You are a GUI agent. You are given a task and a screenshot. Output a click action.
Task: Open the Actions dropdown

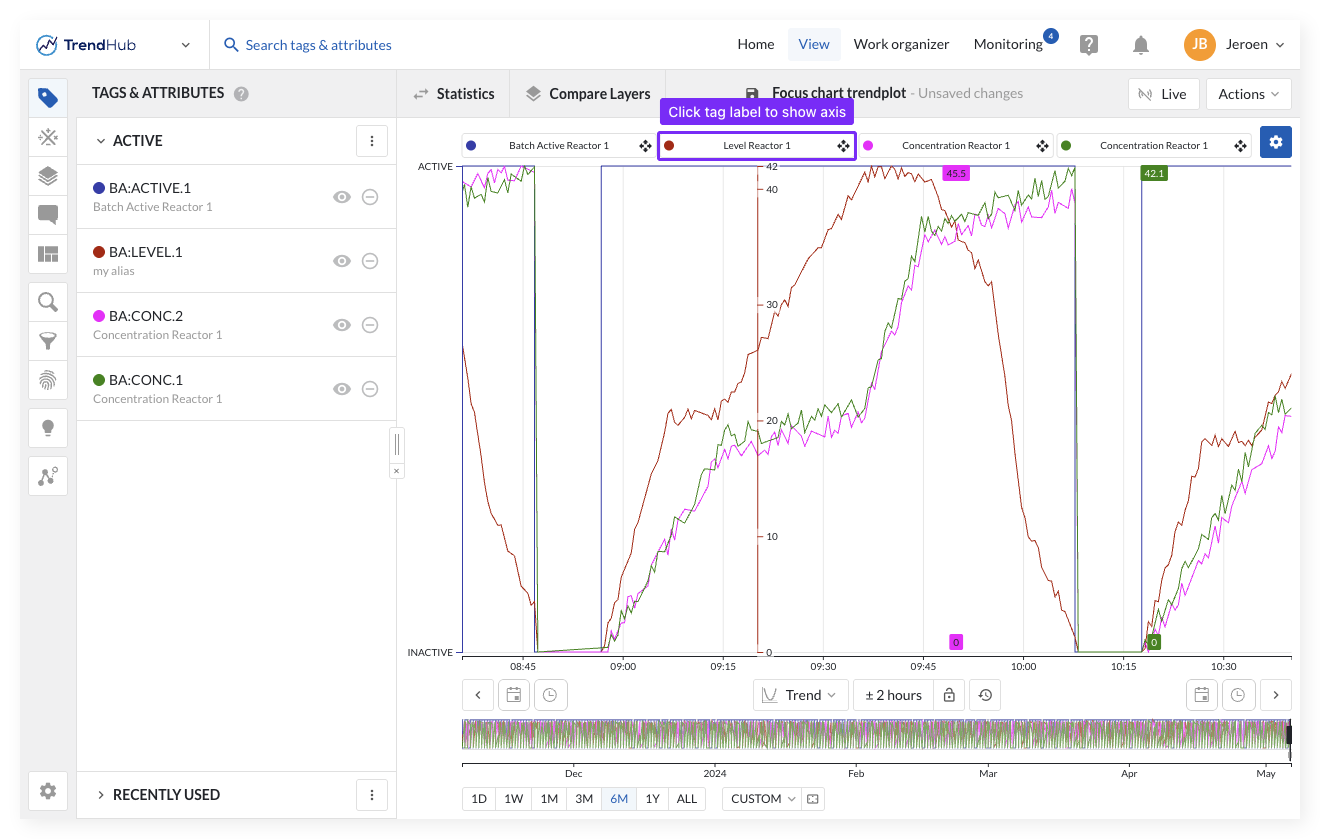(x=1248, y=94)
